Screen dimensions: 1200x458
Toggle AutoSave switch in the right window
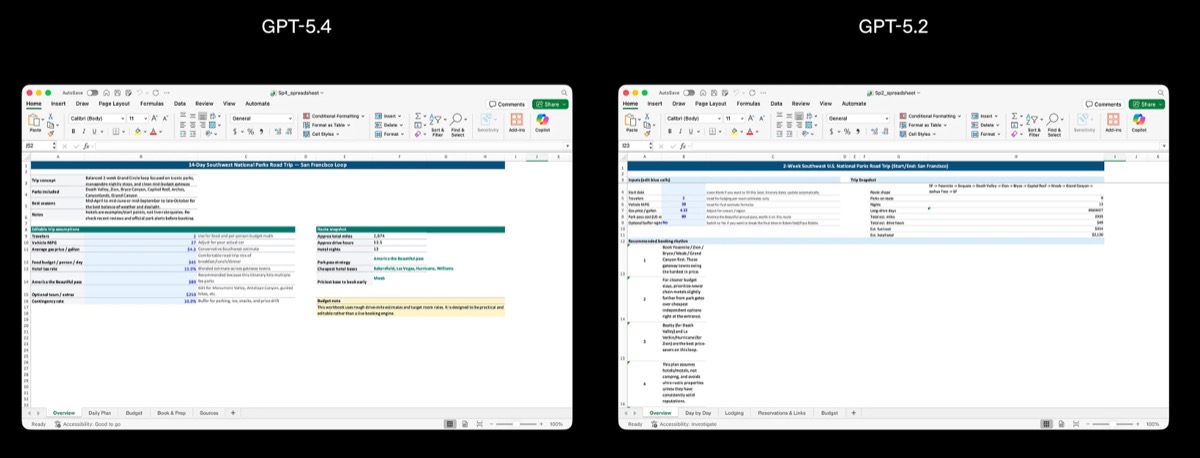[x=689, y=92]
